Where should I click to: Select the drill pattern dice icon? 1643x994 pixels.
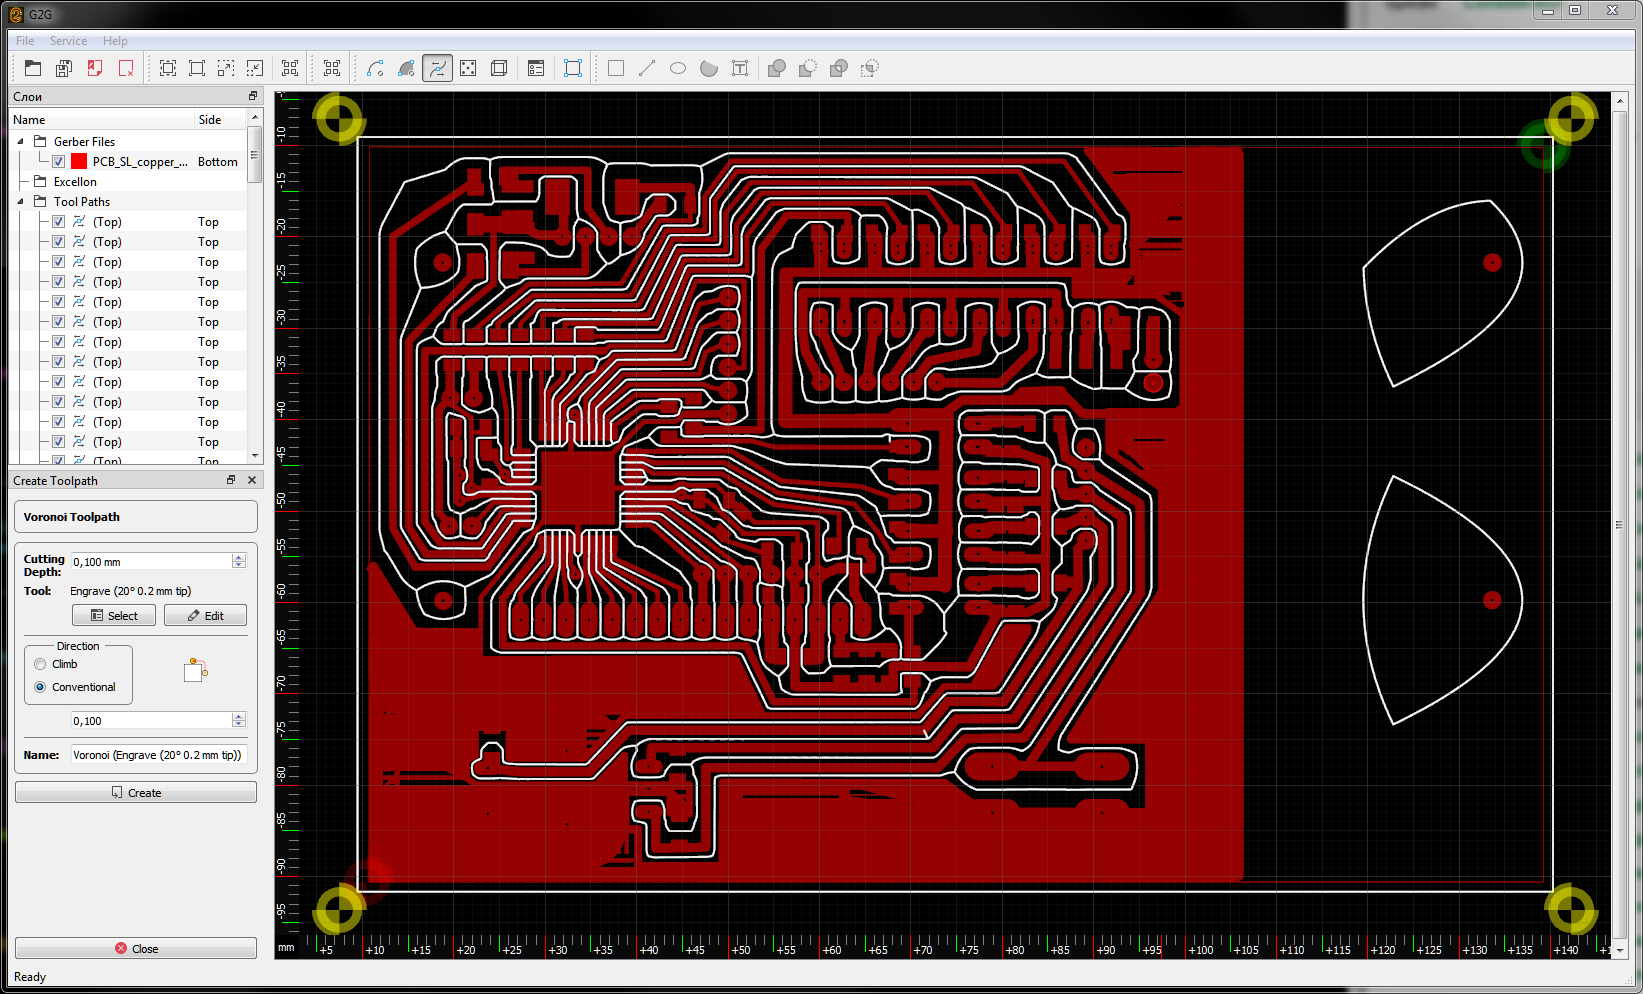[x=468, y=68]
